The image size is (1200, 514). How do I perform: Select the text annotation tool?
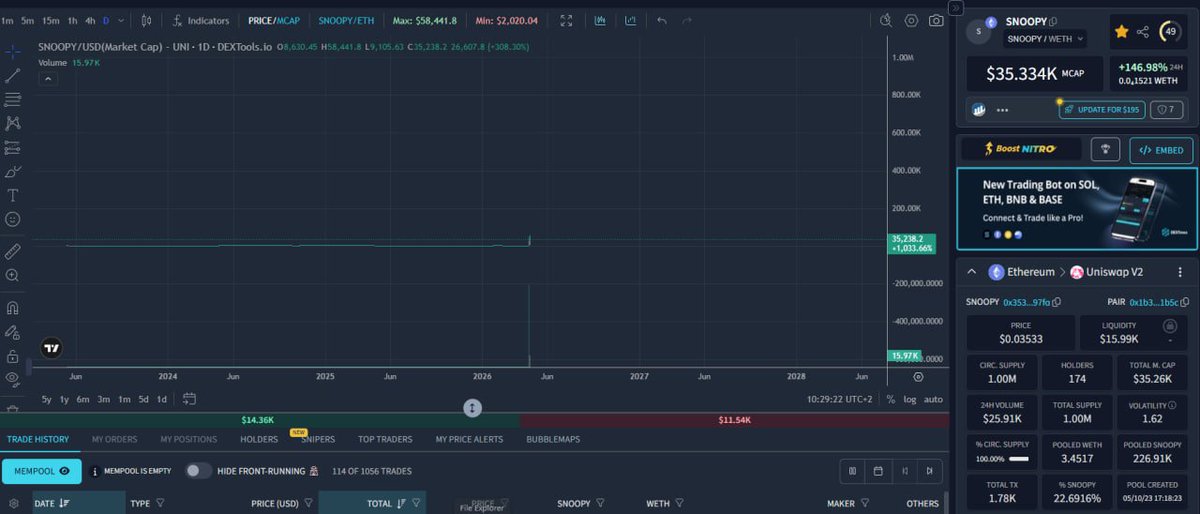click(x=13, y=195)
